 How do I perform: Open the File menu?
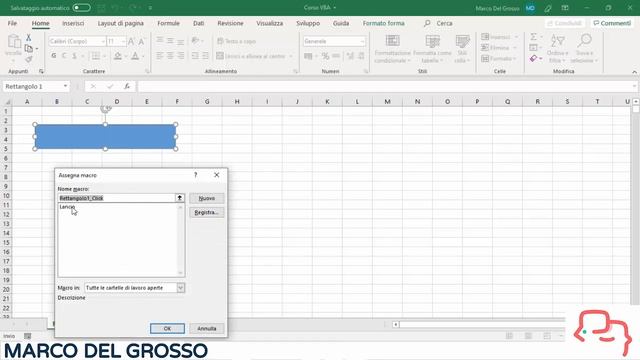click(12, 23)
